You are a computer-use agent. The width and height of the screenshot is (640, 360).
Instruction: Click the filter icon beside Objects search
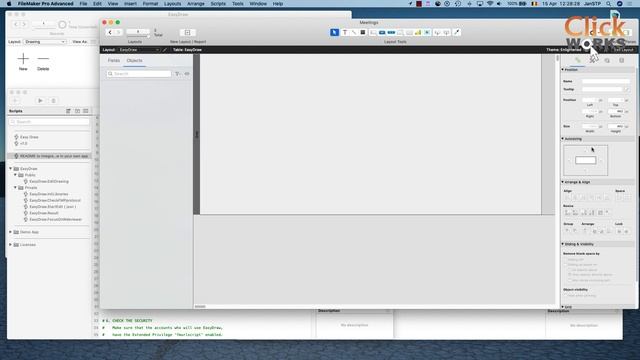click(178, 74)
